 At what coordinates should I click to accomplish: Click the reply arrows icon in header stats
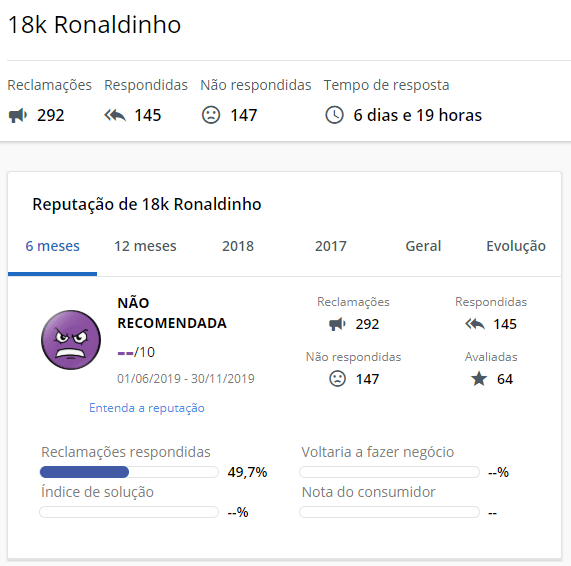(x=115, y=115)
